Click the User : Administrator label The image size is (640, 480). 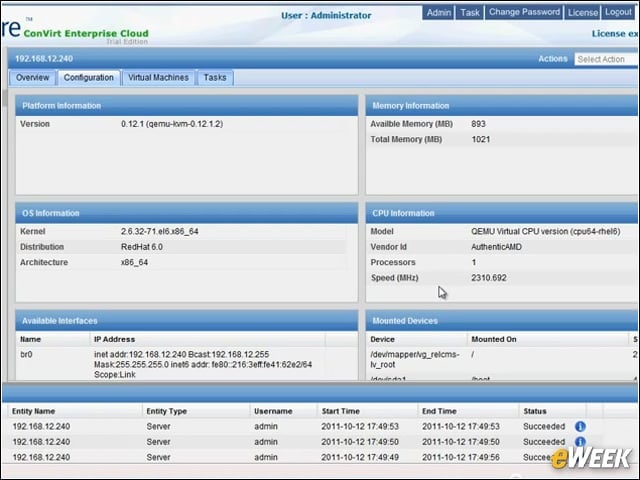point(326,16)
